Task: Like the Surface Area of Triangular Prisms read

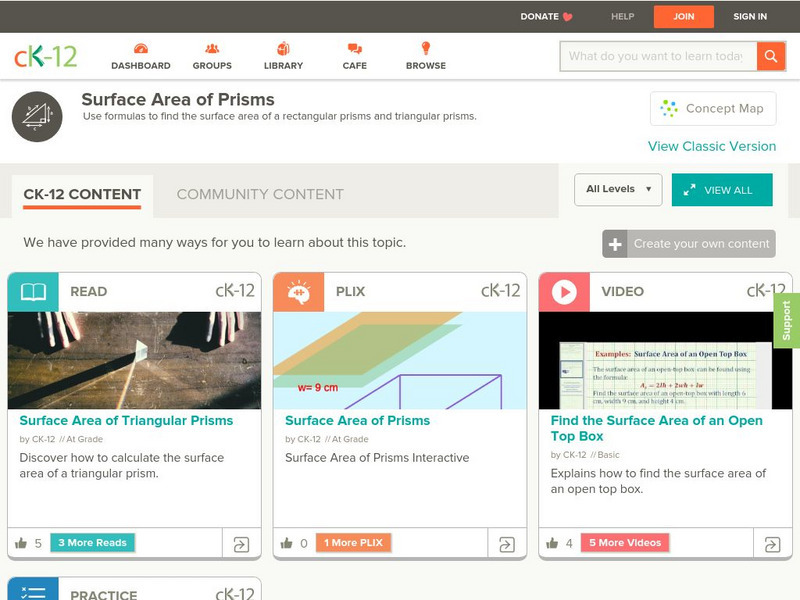Action: (21, 543)
